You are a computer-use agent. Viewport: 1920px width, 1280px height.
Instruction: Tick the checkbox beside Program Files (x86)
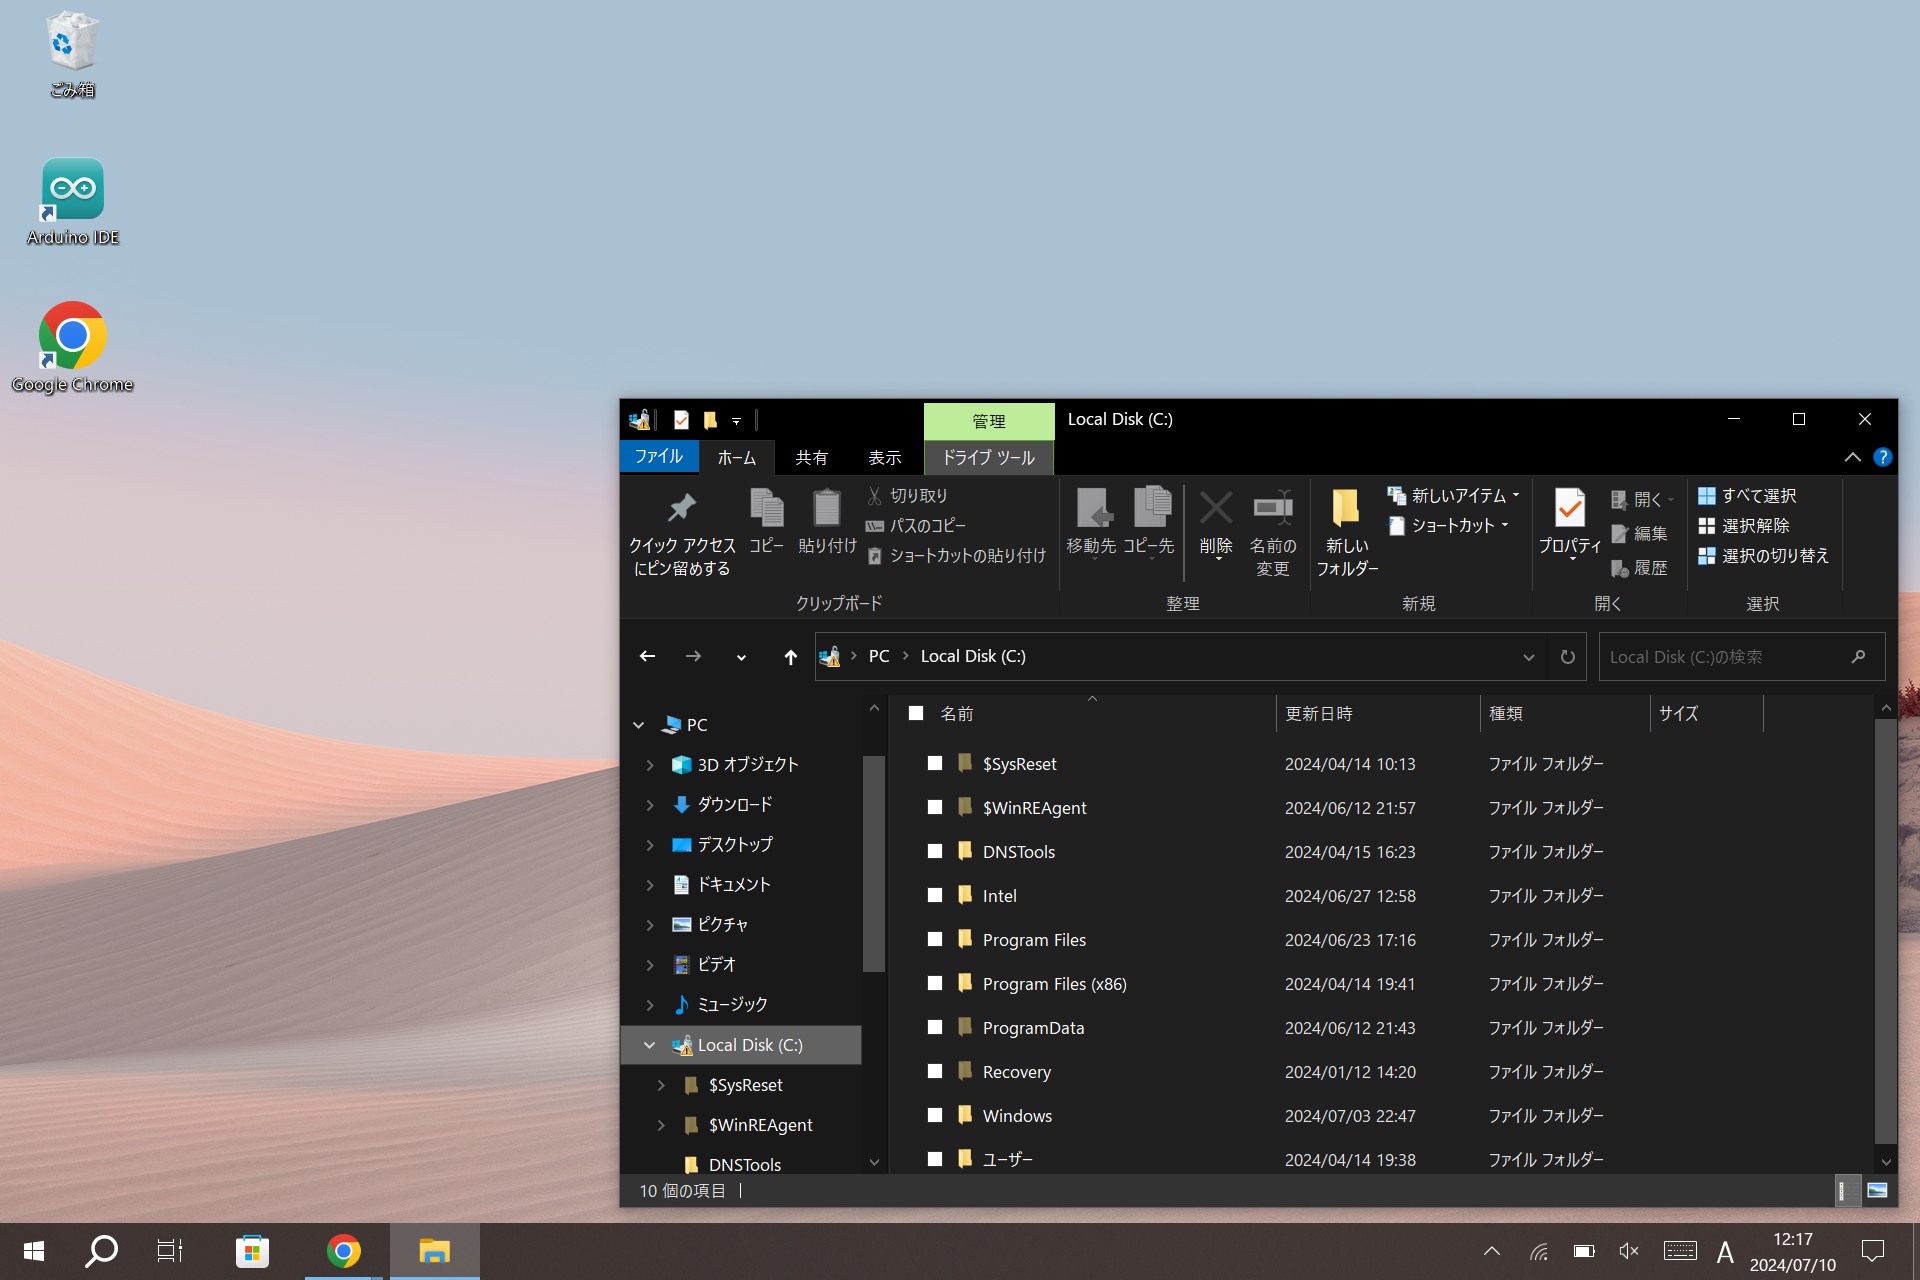(x=935, y=983)
